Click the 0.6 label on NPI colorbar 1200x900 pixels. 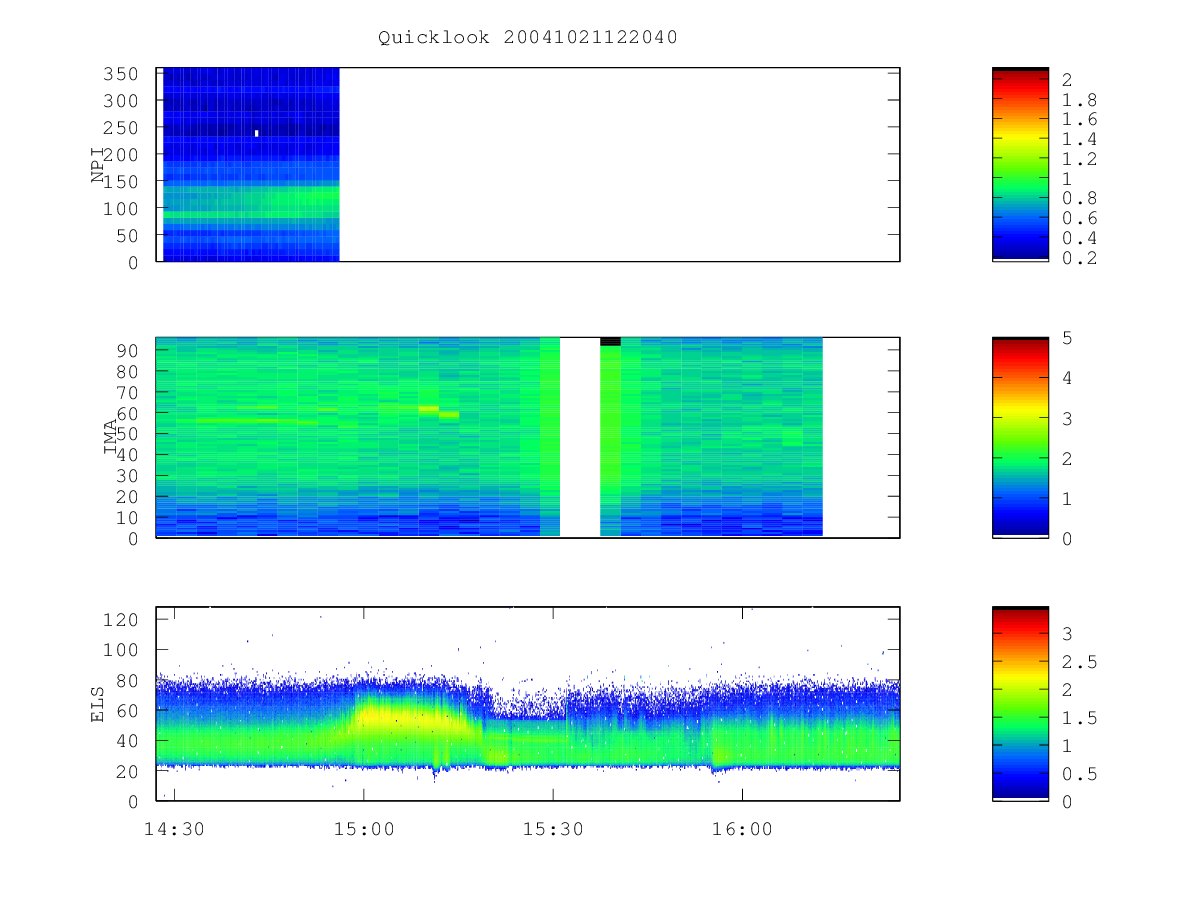pos(1079,219)
